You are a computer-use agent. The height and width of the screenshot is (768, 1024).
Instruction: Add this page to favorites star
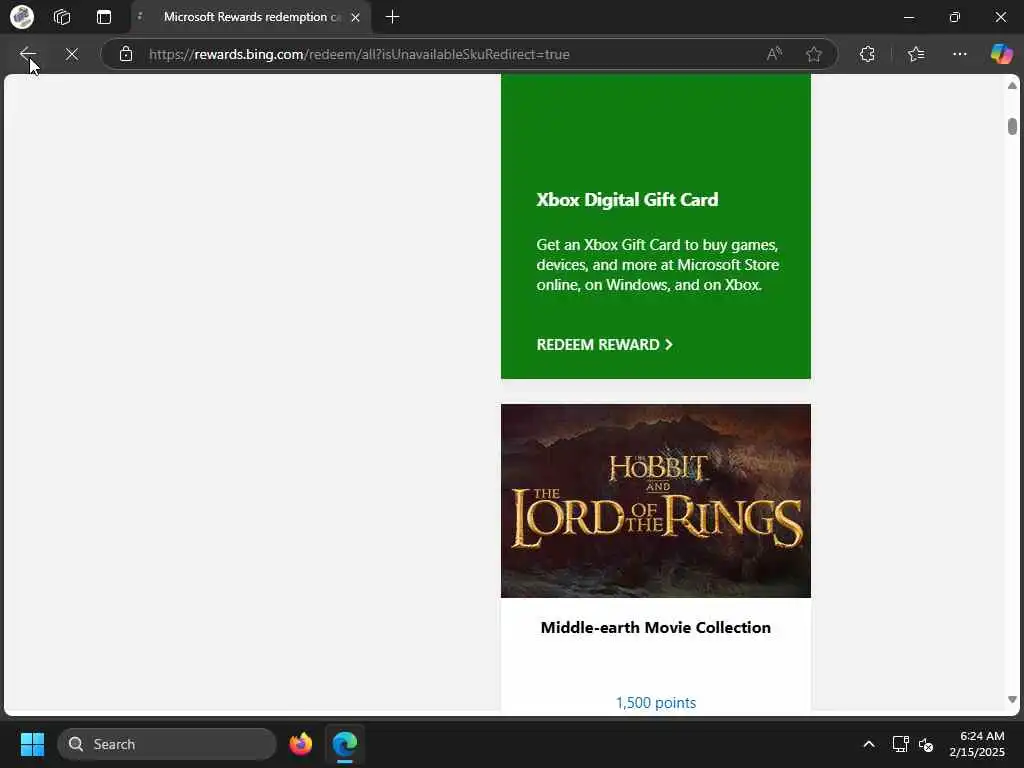814,54
